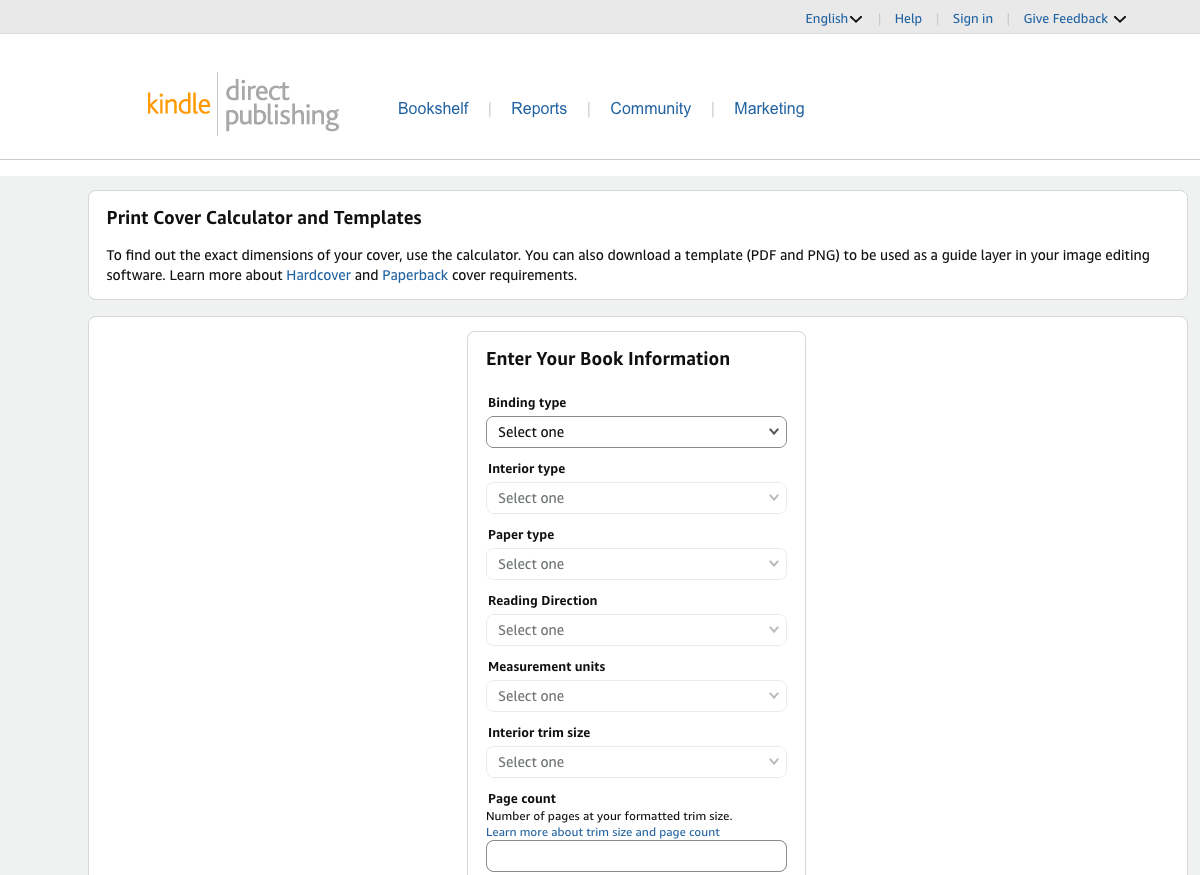Image resolution: width=1200 pixels, height=875 pixels.
Task: Open the Reading Direction dropdown
Action: click(636, 630)
